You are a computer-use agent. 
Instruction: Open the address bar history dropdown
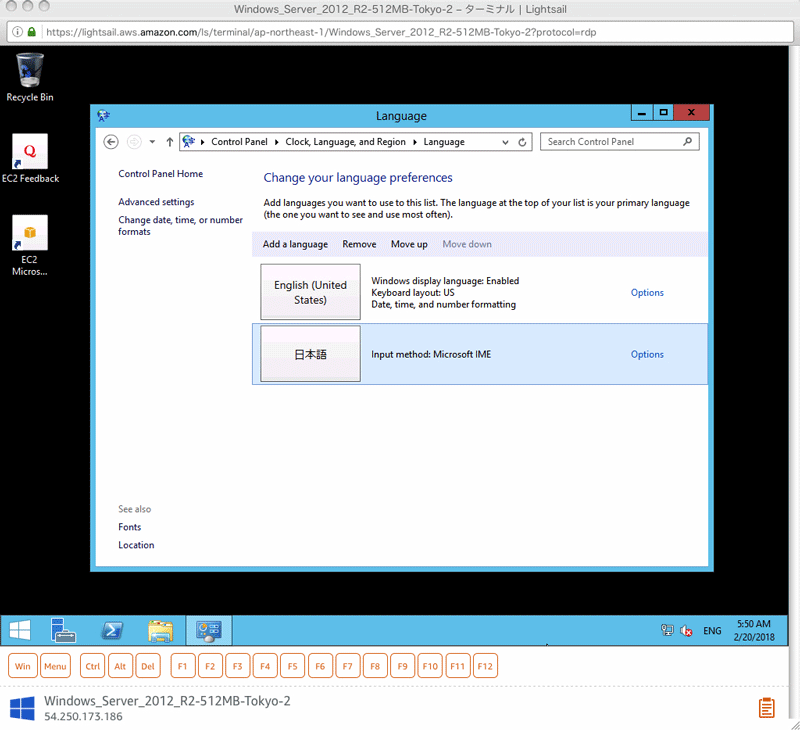[505, 142]
